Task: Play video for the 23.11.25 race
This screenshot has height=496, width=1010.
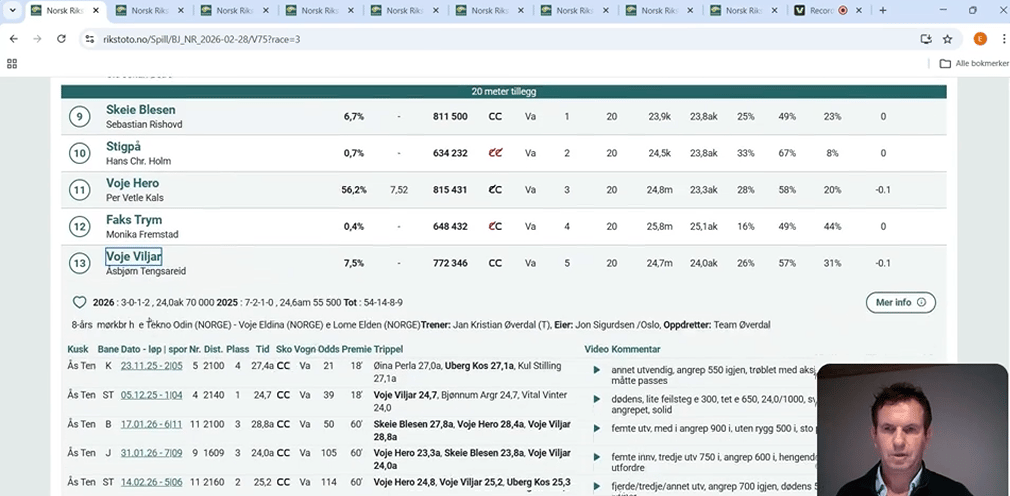Action: coord(597,370)
